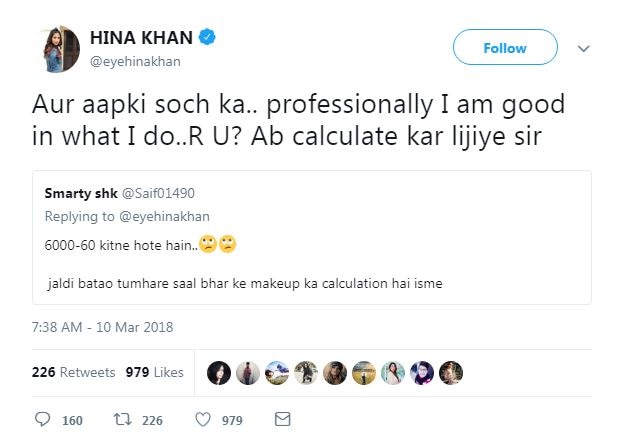The image size is (622, 439).
Task: Open the 979 Likes list
Action: pyautogui.click(x=154, y=372)
